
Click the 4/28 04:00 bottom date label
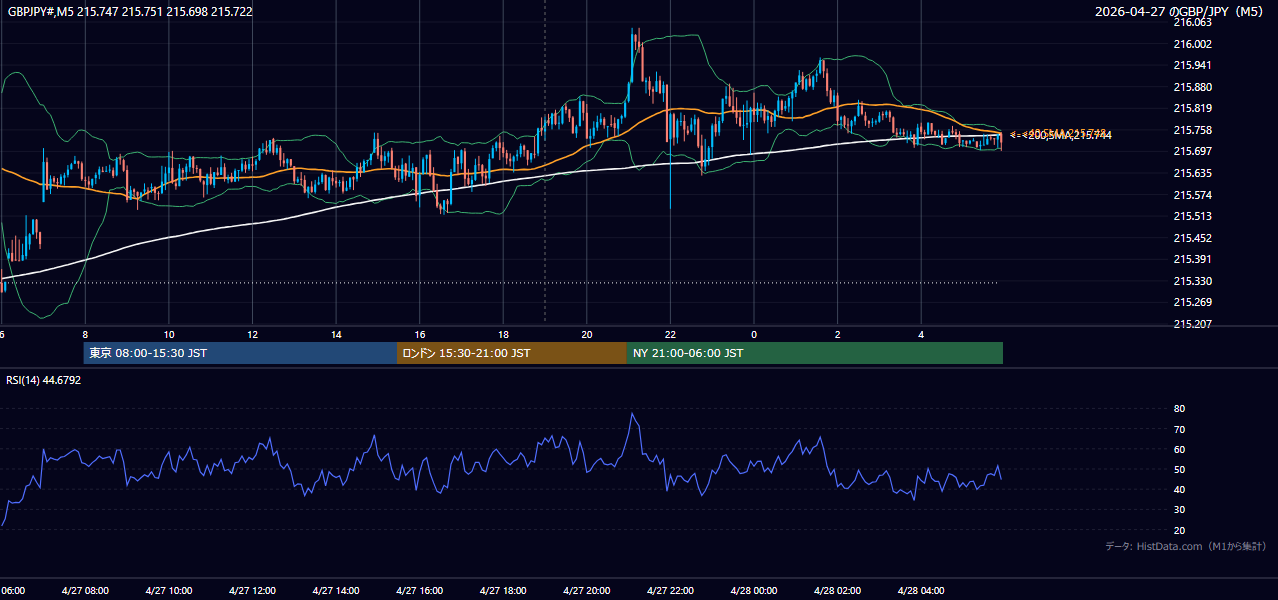coord(921,590)
